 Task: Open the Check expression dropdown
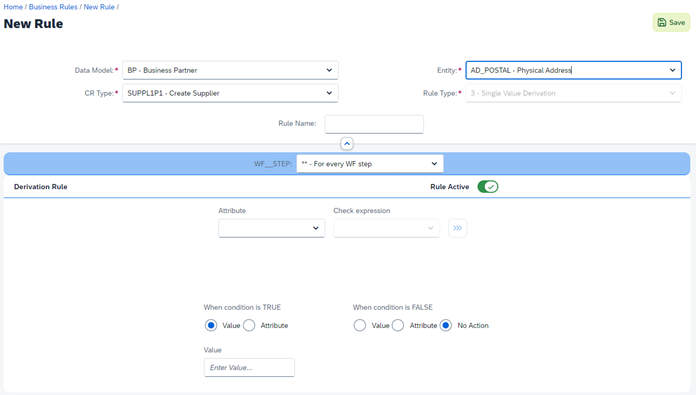(386, 228)
